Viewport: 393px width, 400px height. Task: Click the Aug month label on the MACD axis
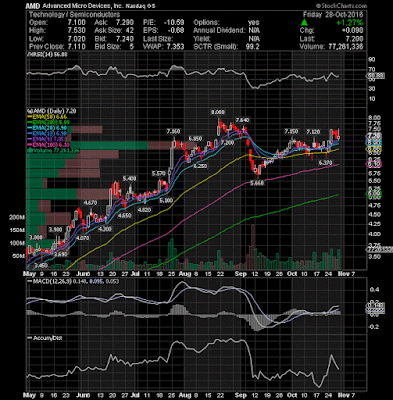point(184,274)
